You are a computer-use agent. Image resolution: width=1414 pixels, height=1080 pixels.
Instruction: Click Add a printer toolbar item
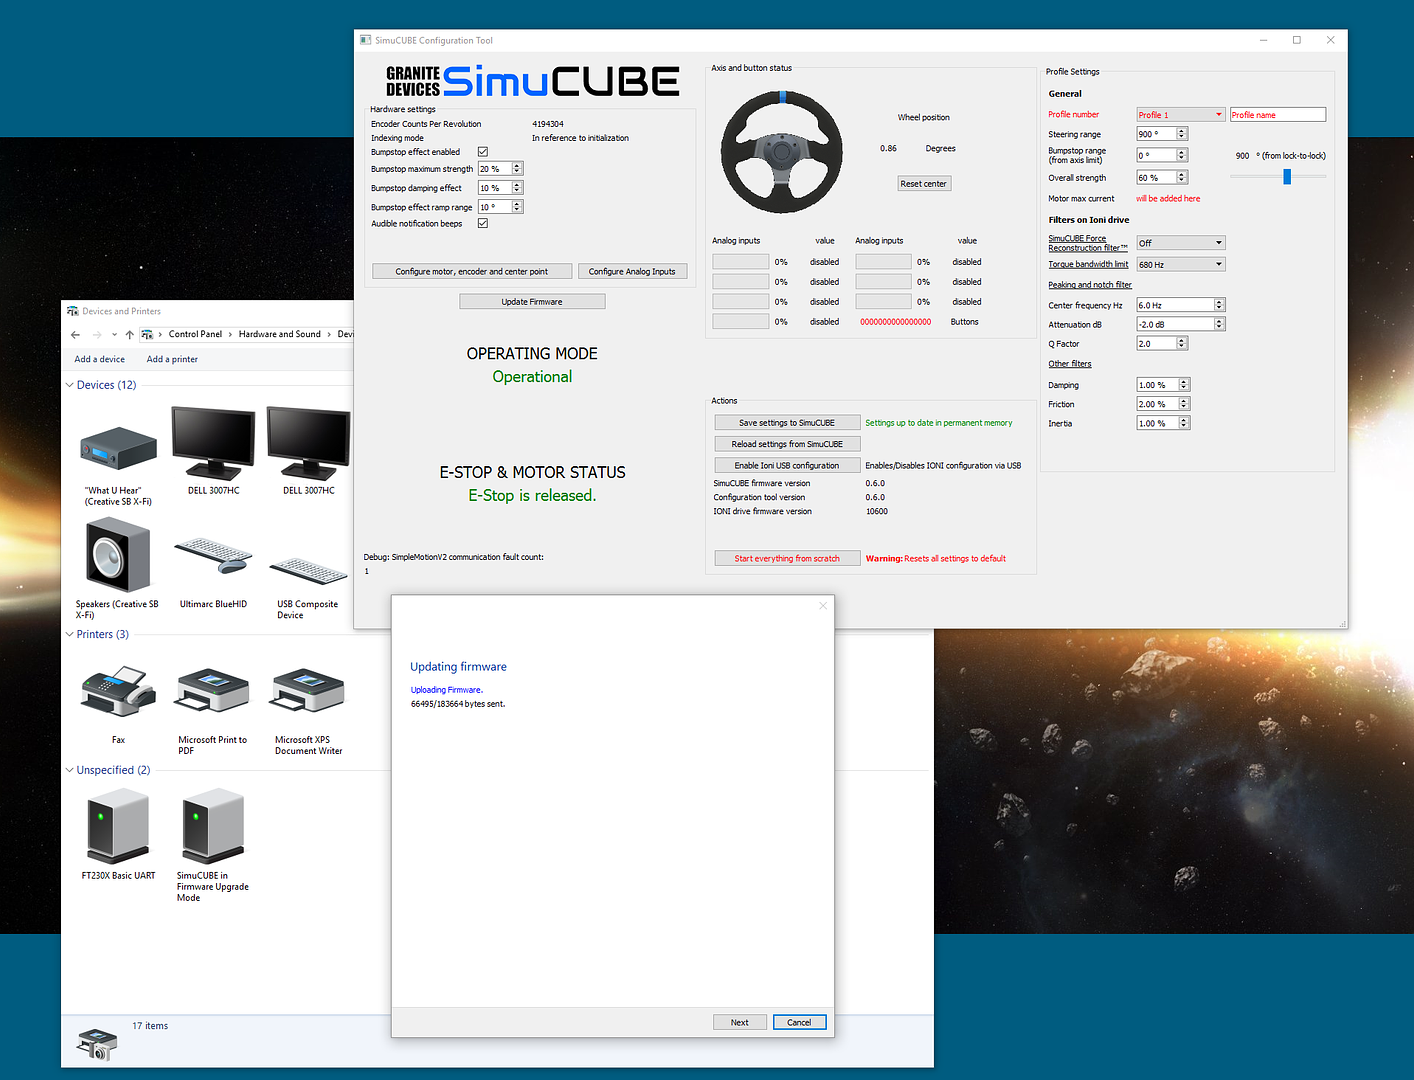[172, 359]
